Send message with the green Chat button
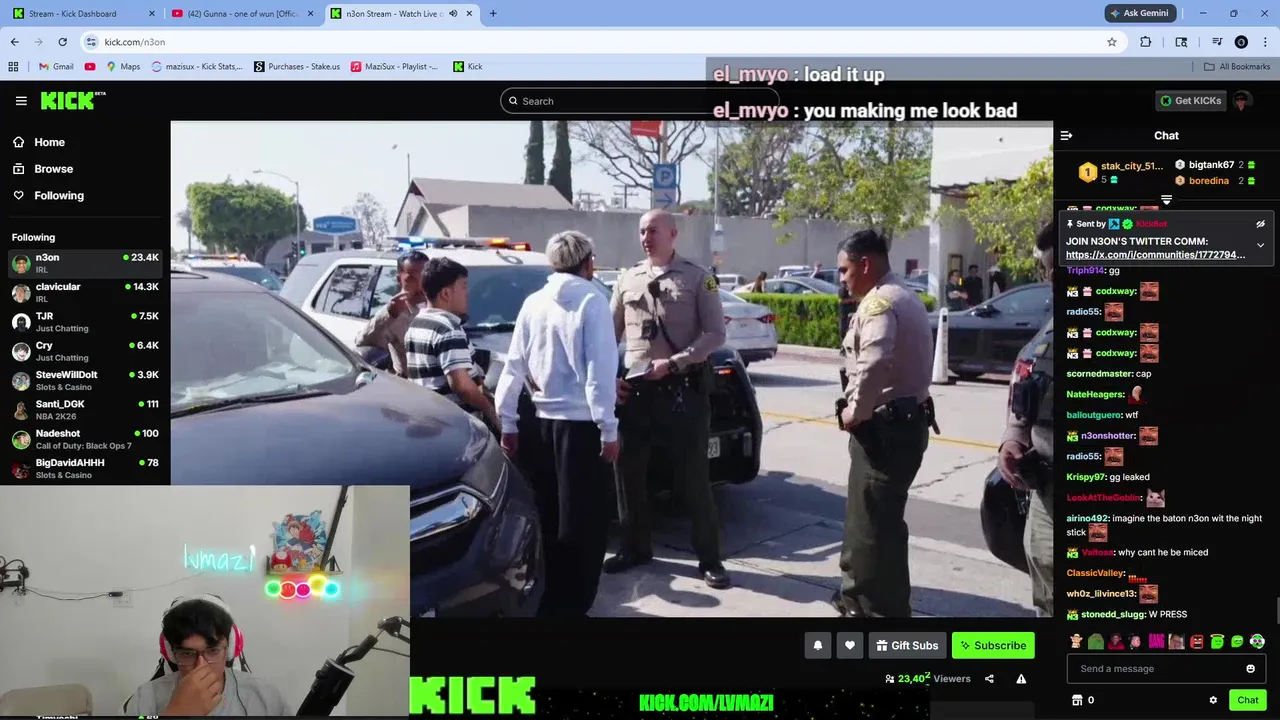The height and width of the screenshot is (720, 1280). click(1248, 700)
